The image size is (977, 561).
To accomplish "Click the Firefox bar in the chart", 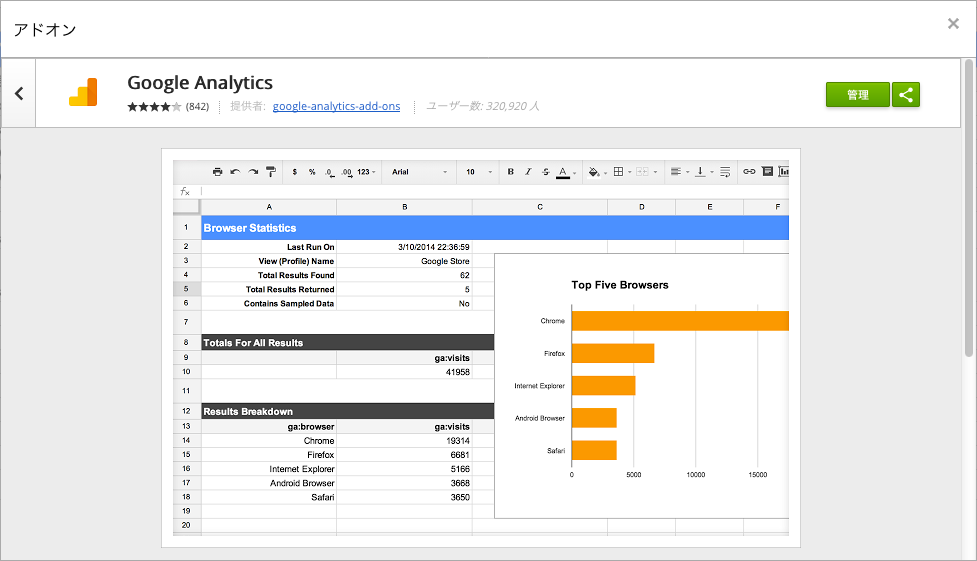I will coord(613,353).
